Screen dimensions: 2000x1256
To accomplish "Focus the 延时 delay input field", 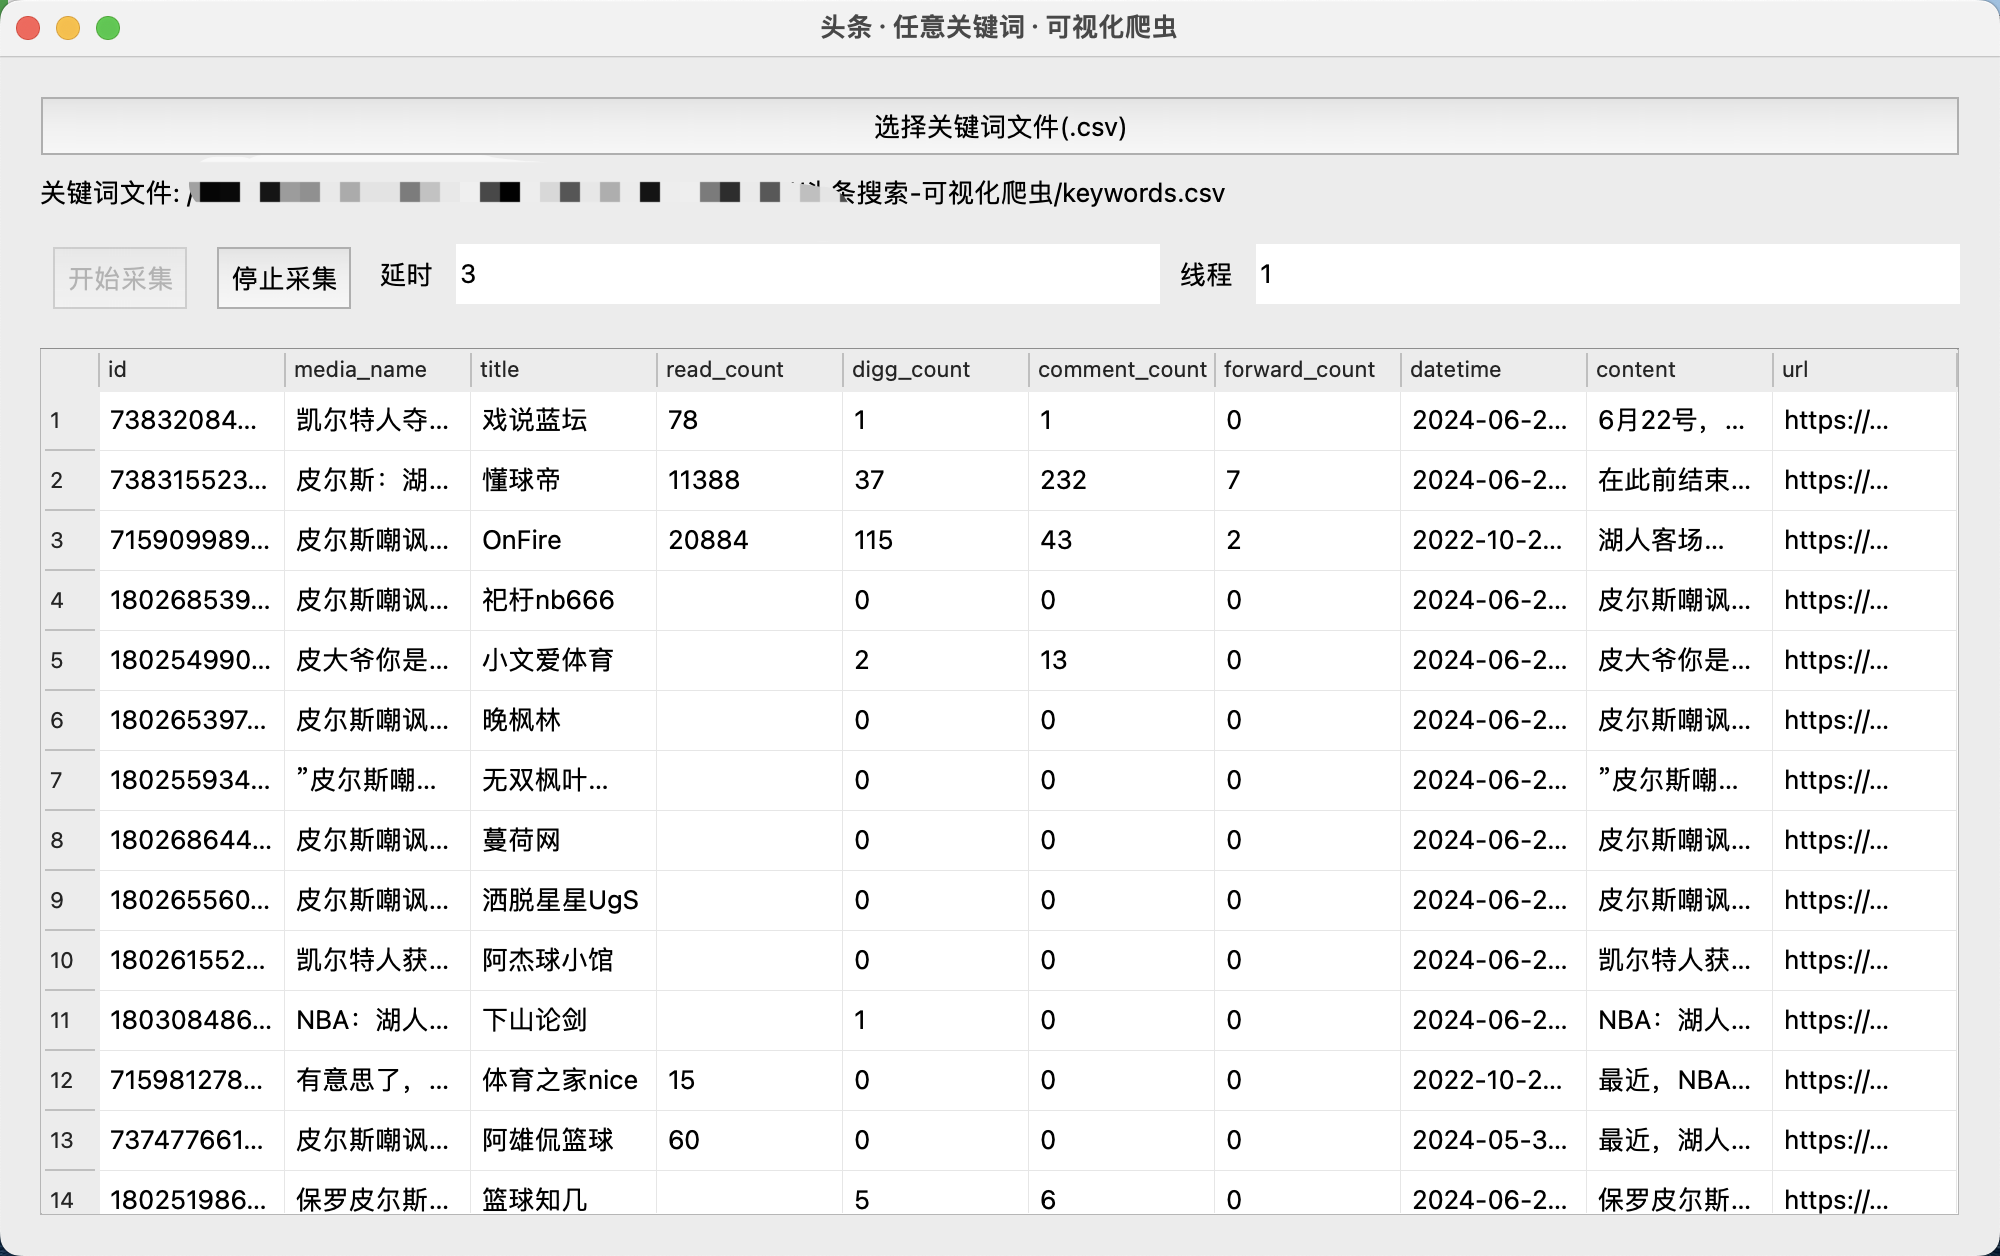I will pyautogui.click(x=806, y=274).
